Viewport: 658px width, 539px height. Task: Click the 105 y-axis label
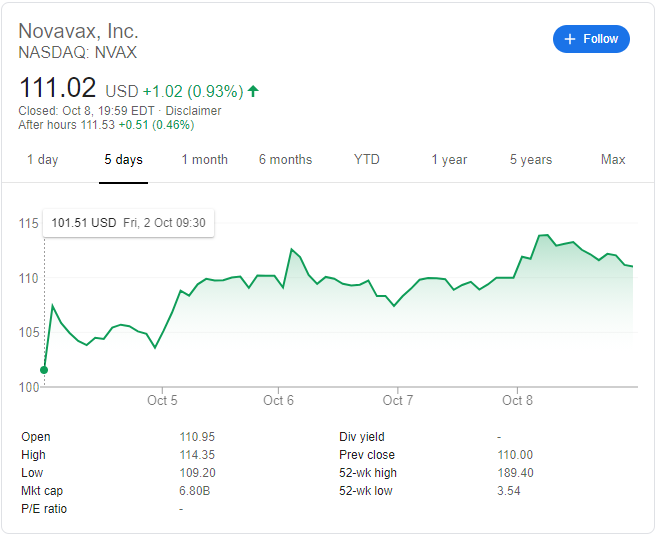pos(29,332)
